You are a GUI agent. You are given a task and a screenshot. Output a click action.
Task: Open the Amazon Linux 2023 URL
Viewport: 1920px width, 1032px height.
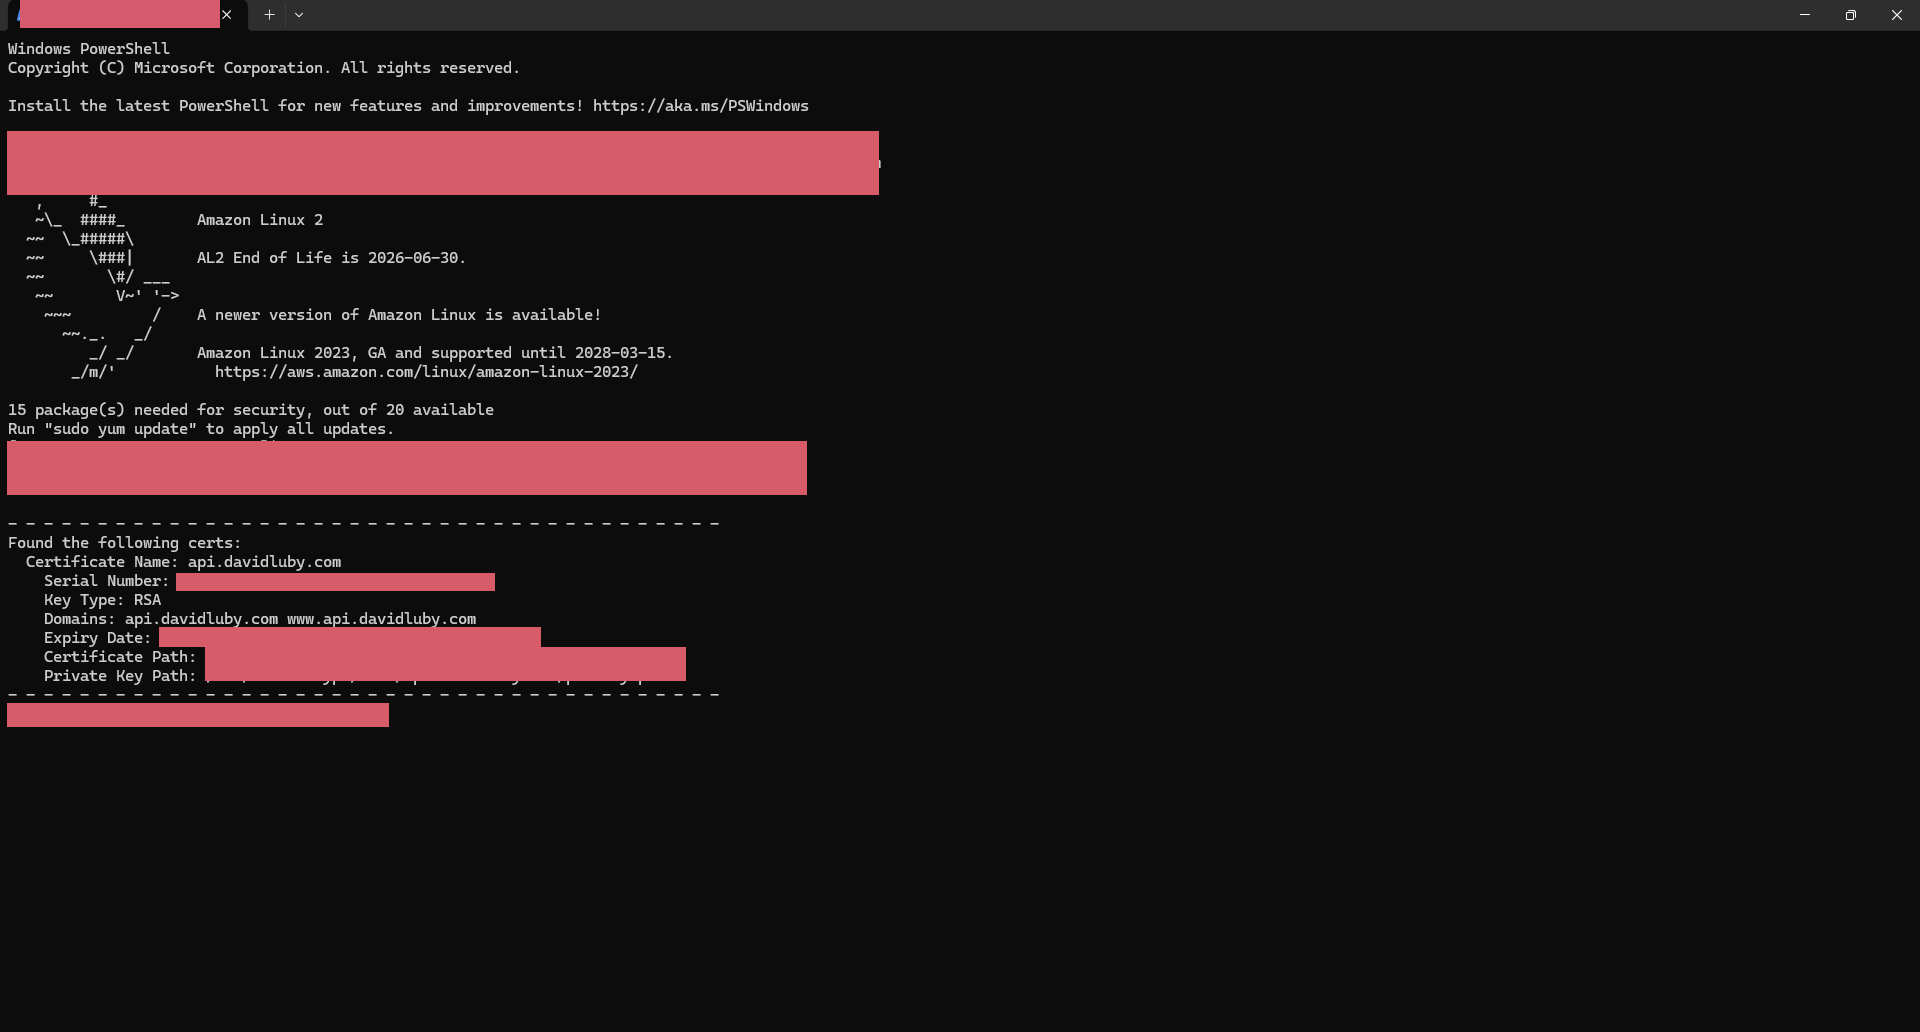coord(426,372)
